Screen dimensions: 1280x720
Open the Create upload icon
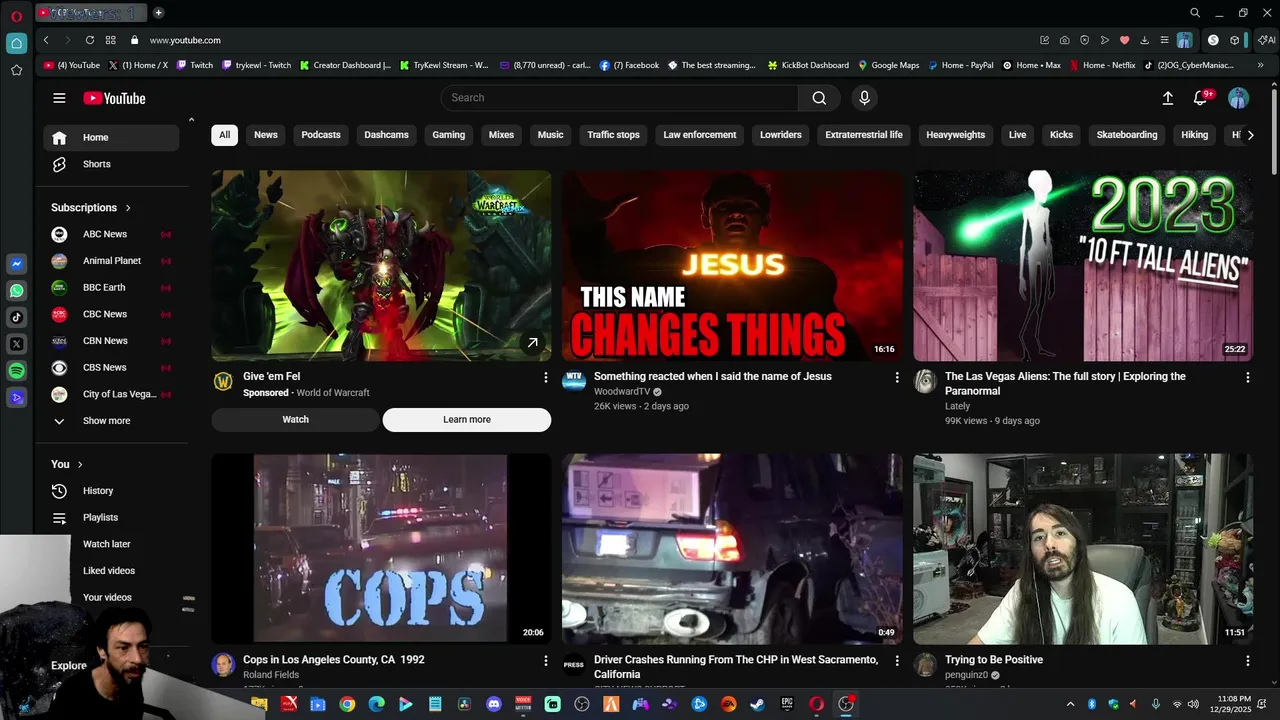click(1167, 98)
